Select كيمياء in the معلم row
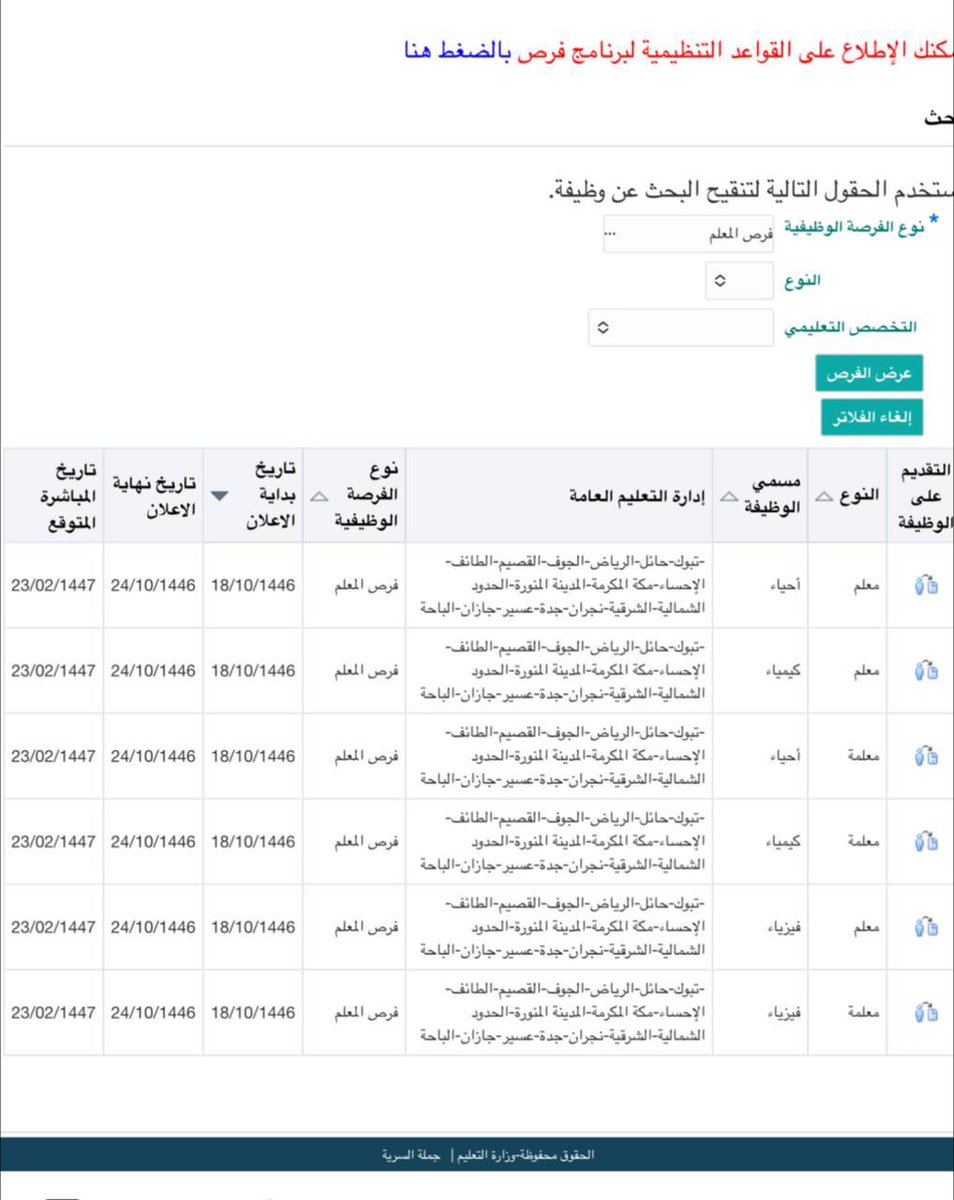Screen dimensions: 954x1200 781,671
